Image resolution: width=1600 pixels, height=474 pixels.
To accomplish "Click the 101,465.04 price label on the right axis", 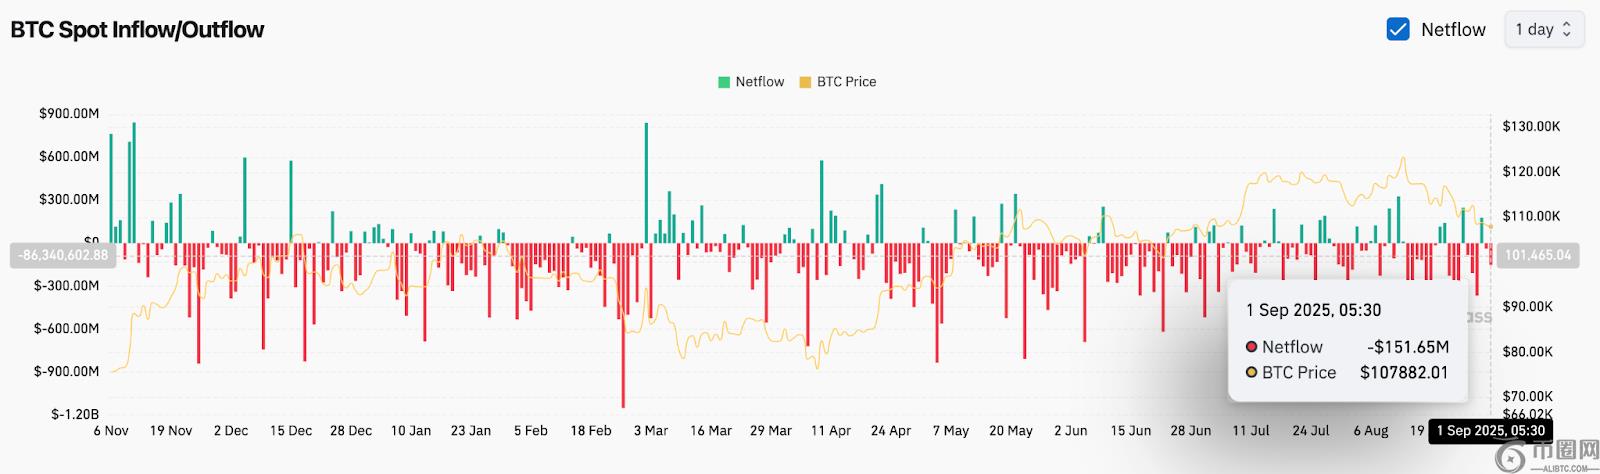I will (x=1537, y=255).
